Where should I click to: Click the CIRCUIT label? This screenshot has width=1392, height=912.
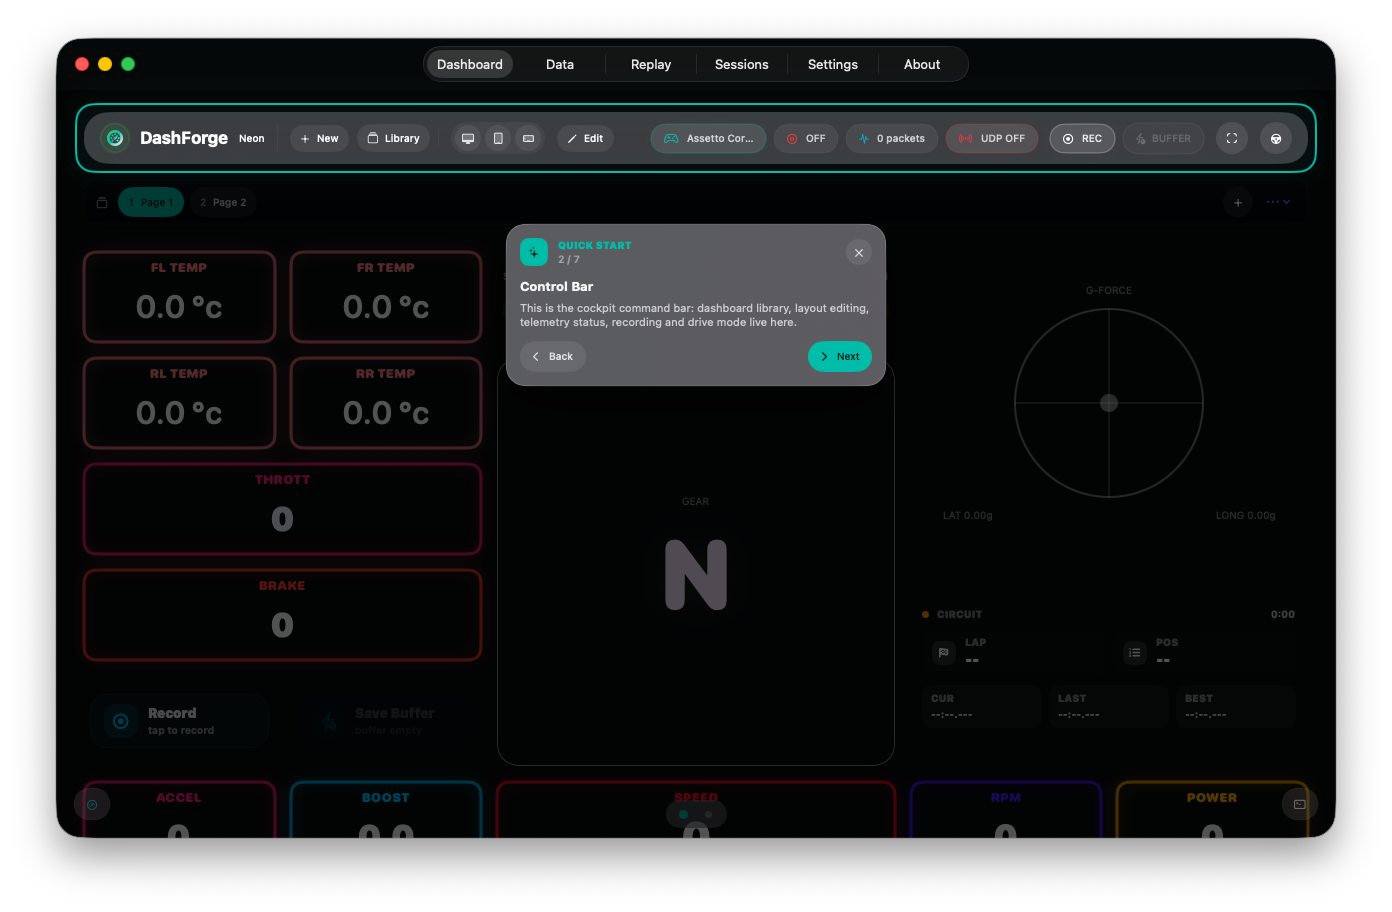pyautogui.click(x=959, y=615)
